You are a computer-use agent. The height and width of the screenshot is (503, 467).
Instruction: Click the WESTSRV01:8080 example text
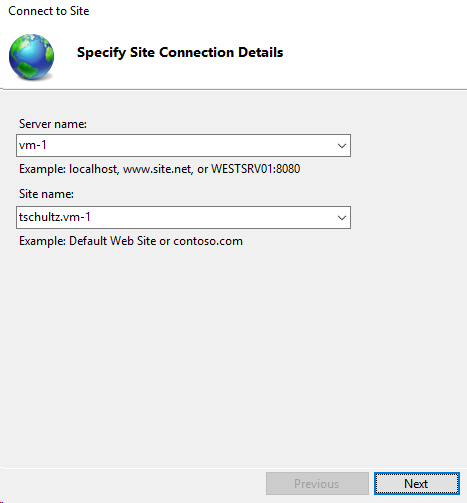point(256,169)
